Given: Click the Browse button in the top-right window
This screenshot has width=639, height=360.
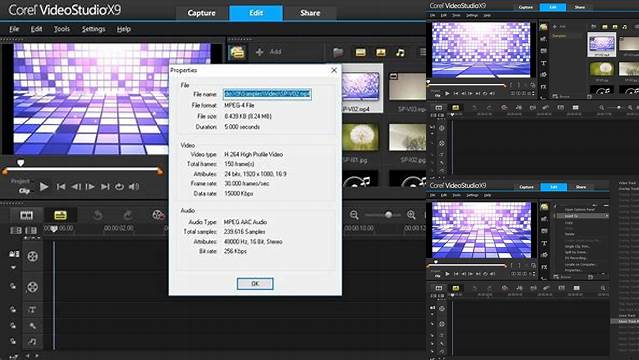Looking at the screenshot, I should [562, 97].
